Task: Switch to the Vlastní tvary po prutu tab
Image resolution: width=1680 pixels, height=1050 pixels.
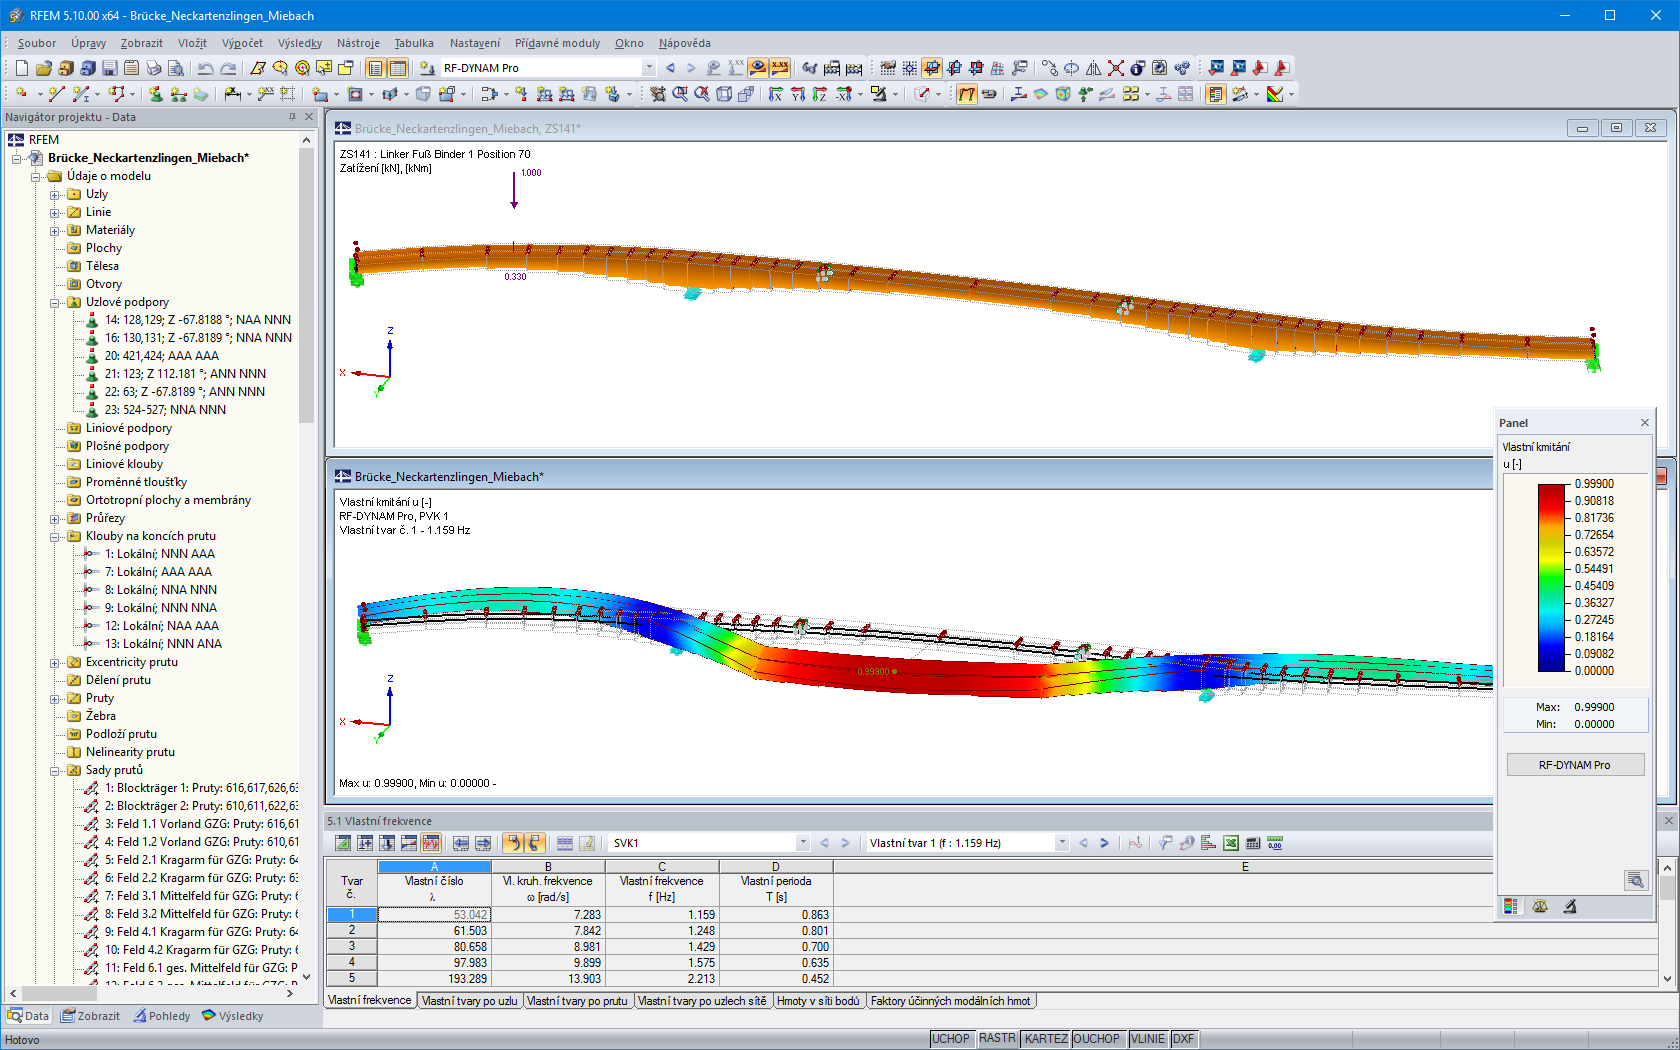Action: 577,1001
